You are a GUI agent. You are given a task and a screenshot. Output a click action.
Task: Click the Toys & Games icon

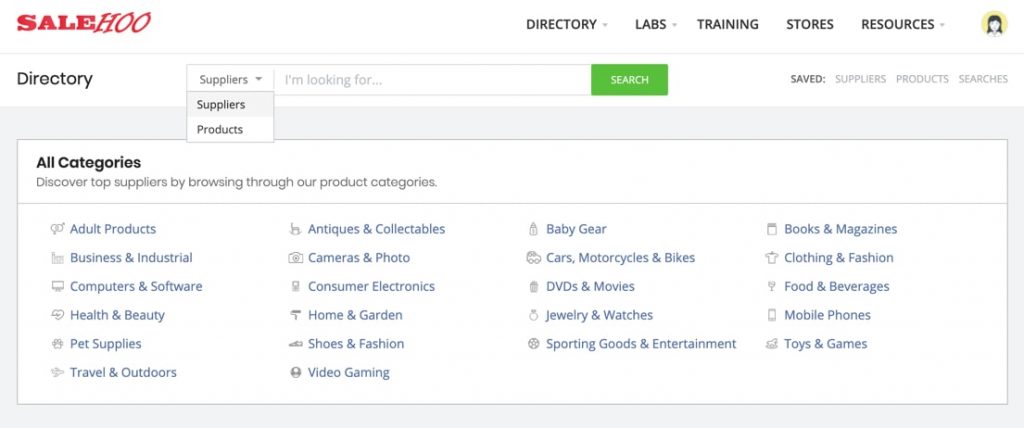pyautogui.click(x=772, y=344)
